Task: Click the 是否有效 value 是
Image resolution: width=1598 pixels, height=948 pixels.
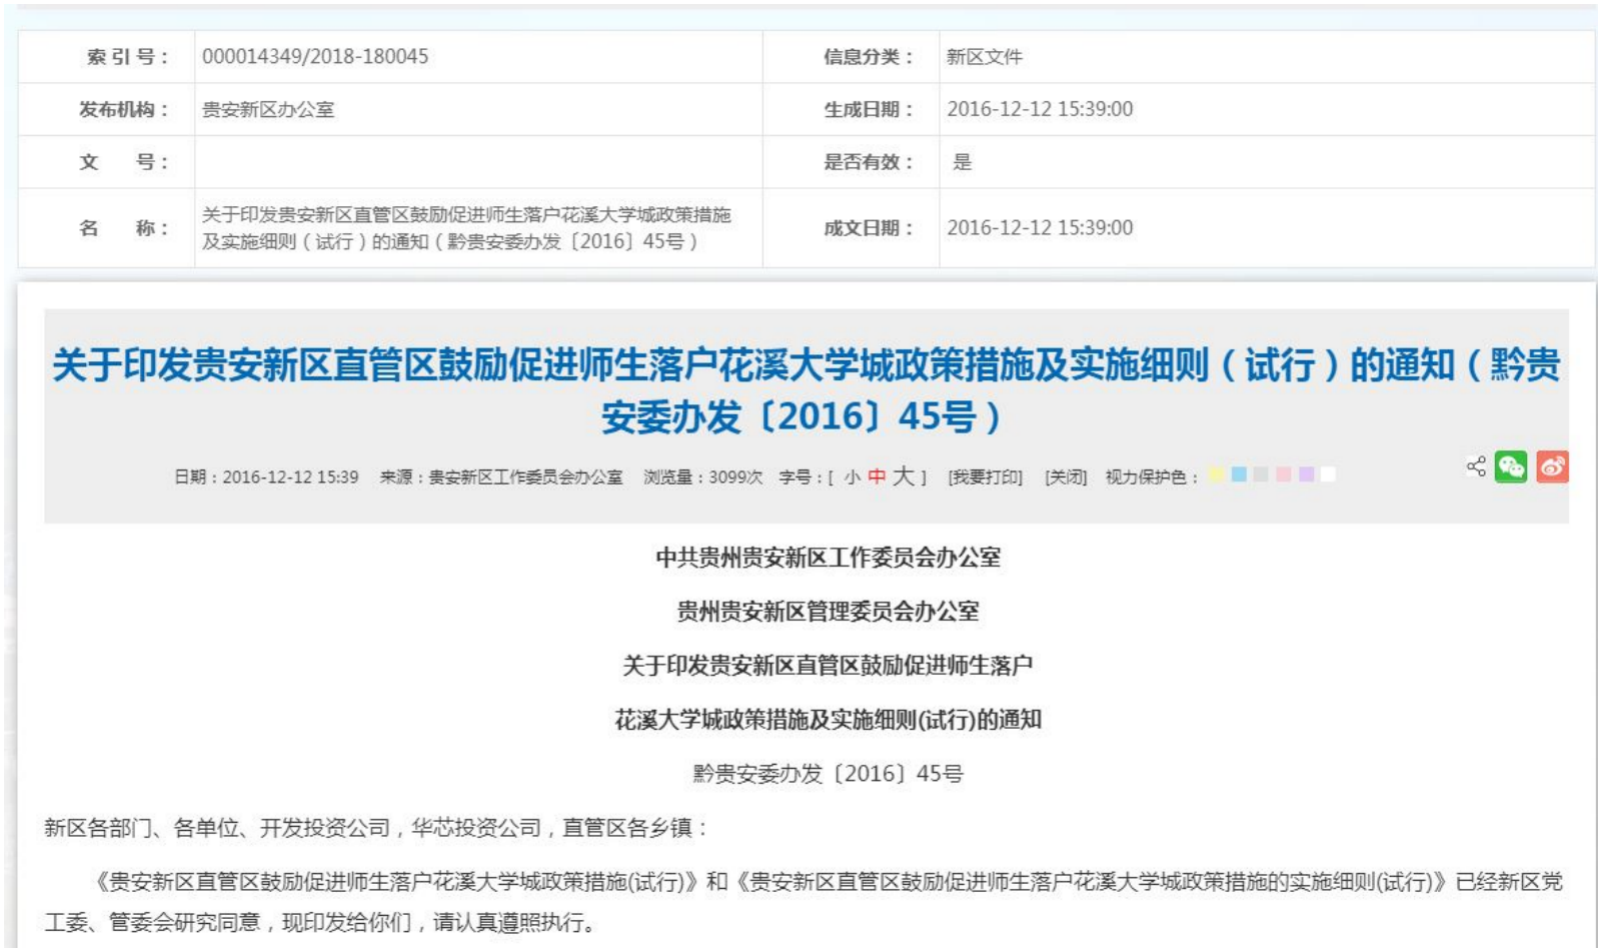Action: 962,162
